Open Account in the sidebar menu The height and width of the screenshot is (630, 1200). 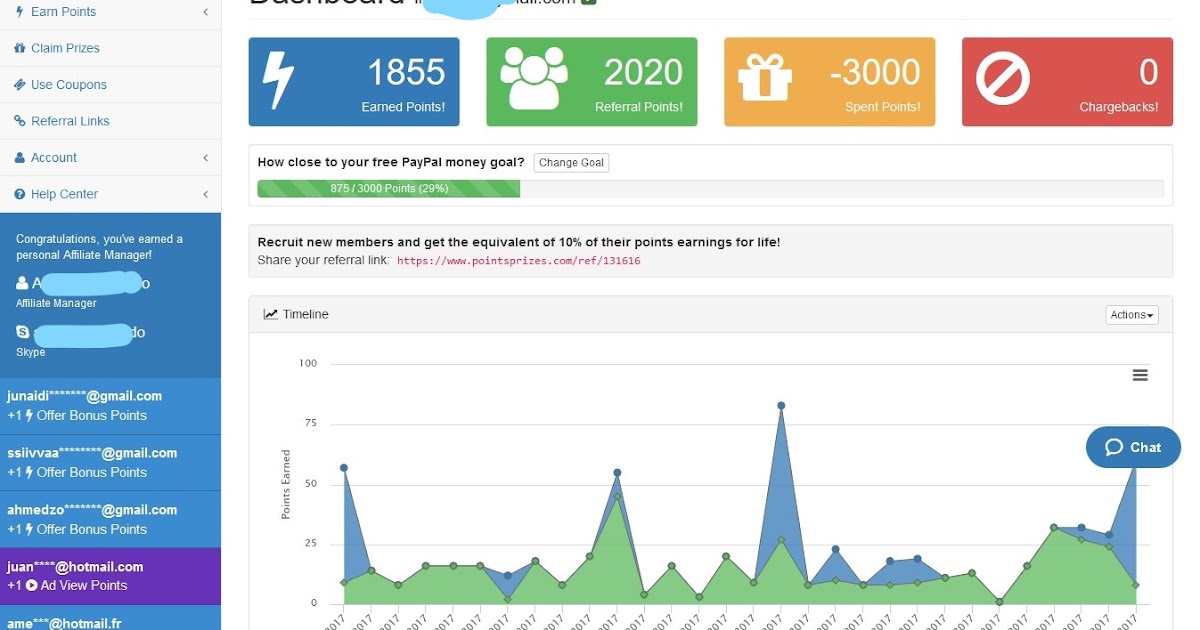click(x=110, y=158)
